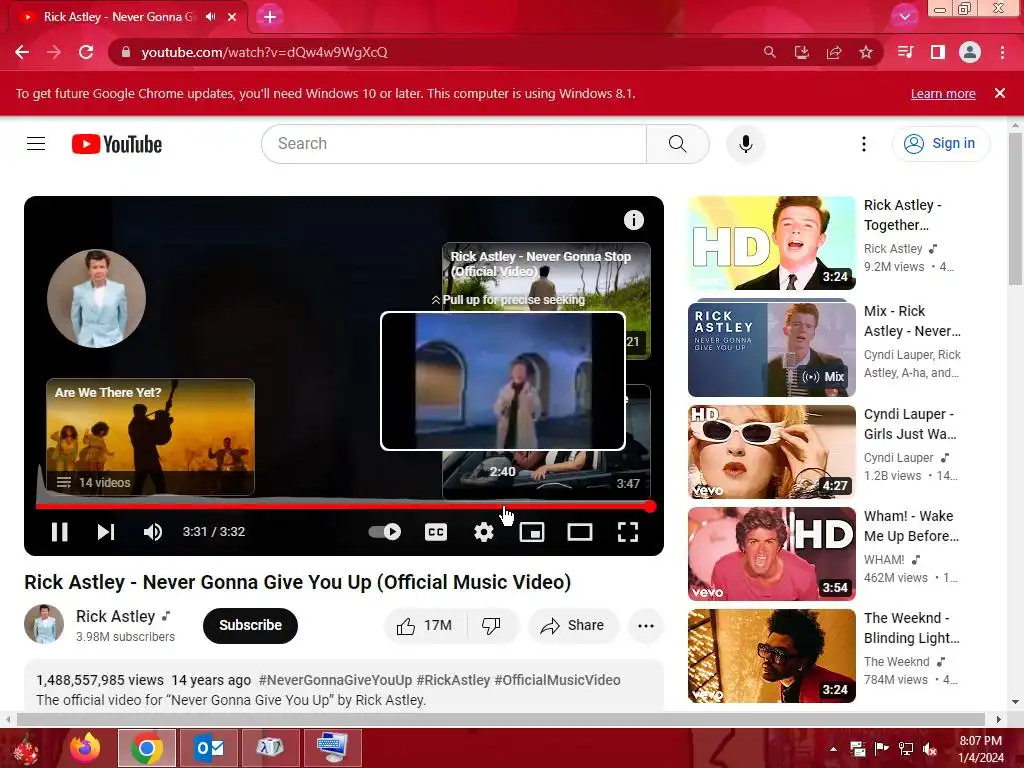Launch Firefox from the taskbar
This screenshot has width=1024, height=768.
pos(85,748)
